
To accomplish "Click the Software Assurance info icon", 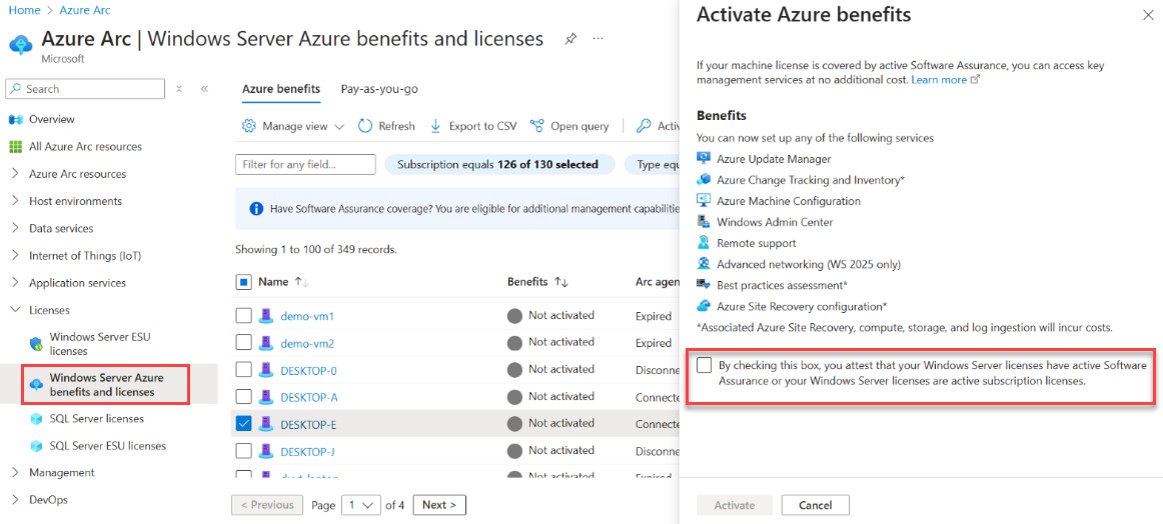I will point(257,209).
